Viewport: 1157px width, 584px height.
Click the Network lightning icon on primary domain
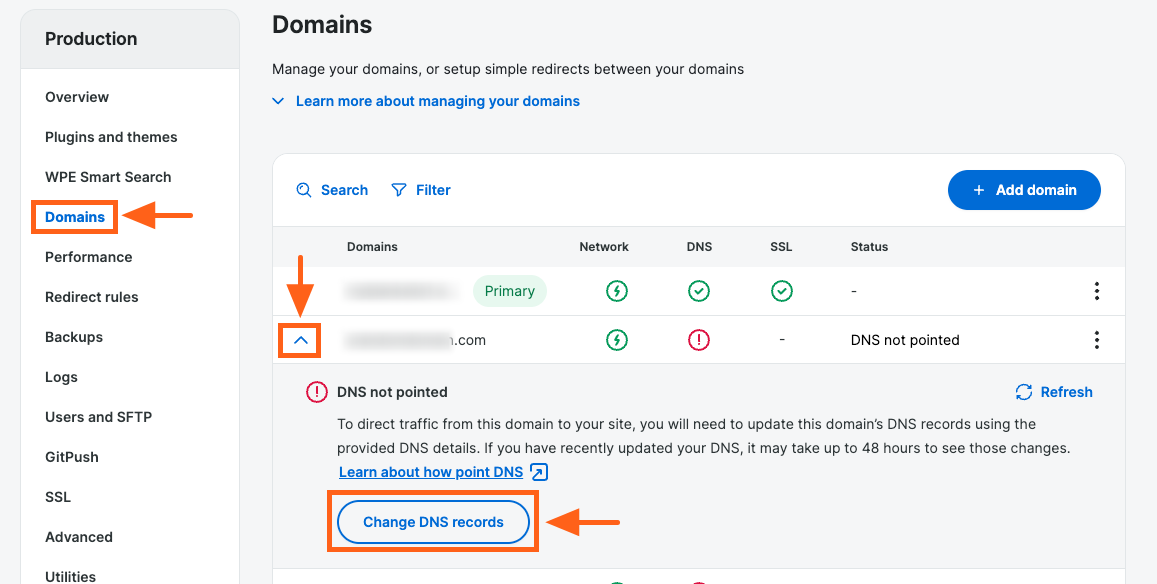point(617,291)
